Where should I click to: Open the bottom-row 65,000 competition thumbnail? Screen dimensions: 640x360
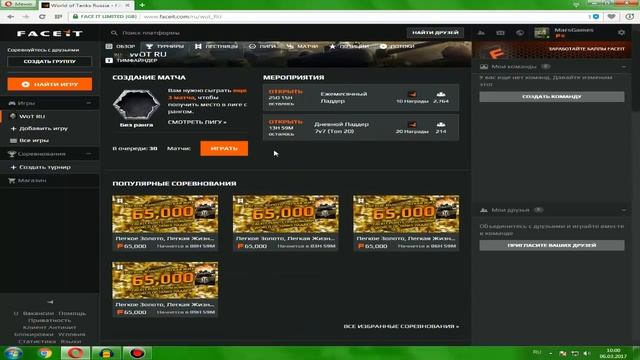[165, 280]
